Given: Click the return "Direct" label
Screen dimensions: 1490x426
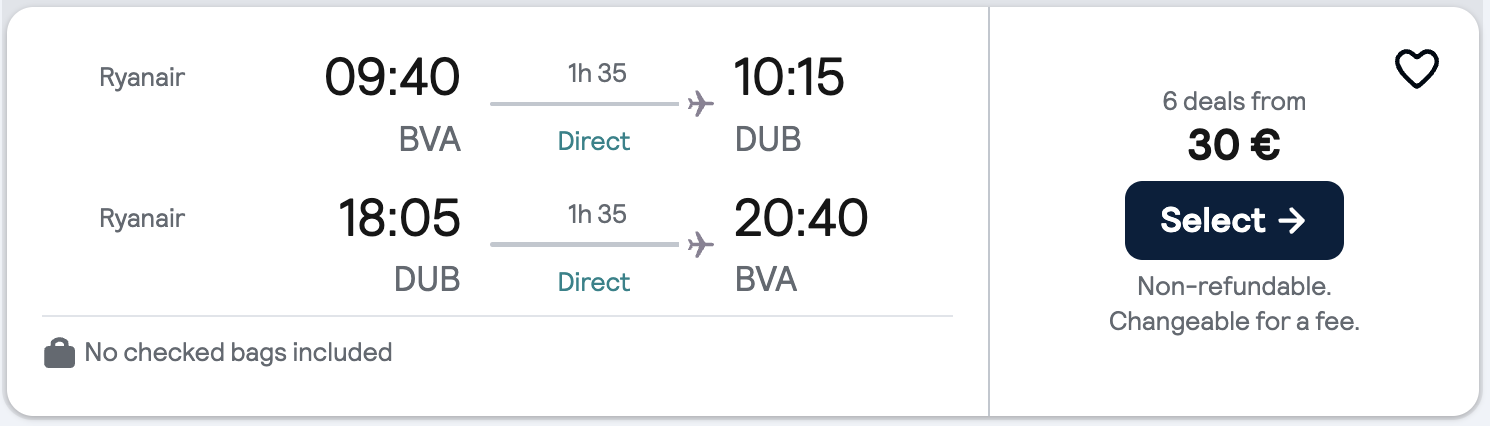Looking at the screenshot, I should 594,282.
